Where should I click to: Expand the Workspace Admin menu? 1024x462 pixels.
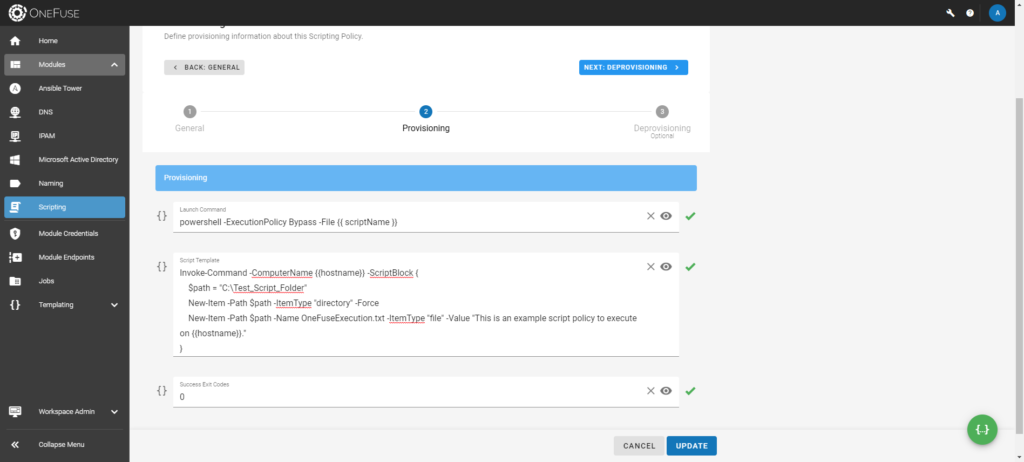tap(114, 412)
